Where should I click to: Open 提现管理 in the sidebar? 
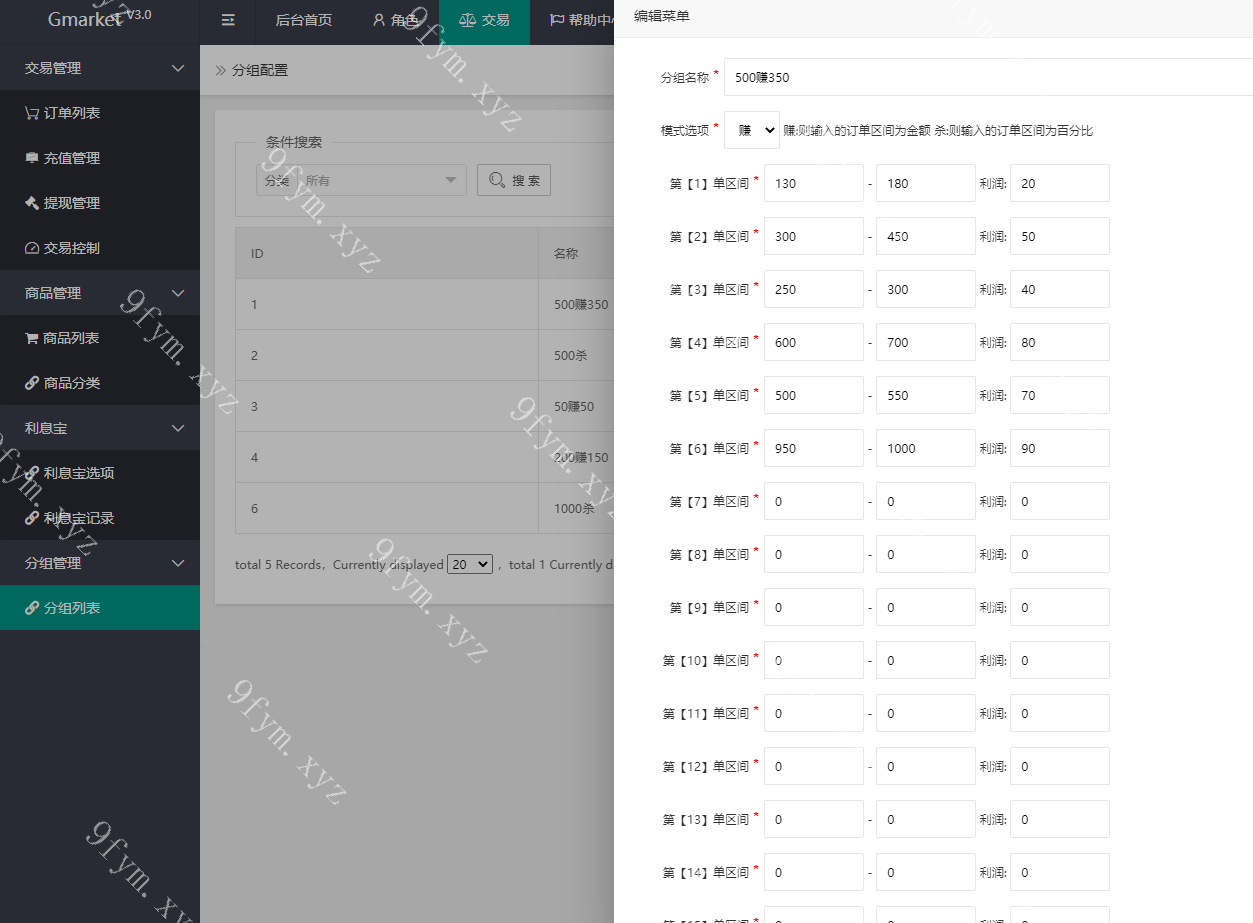click(100, 203)
